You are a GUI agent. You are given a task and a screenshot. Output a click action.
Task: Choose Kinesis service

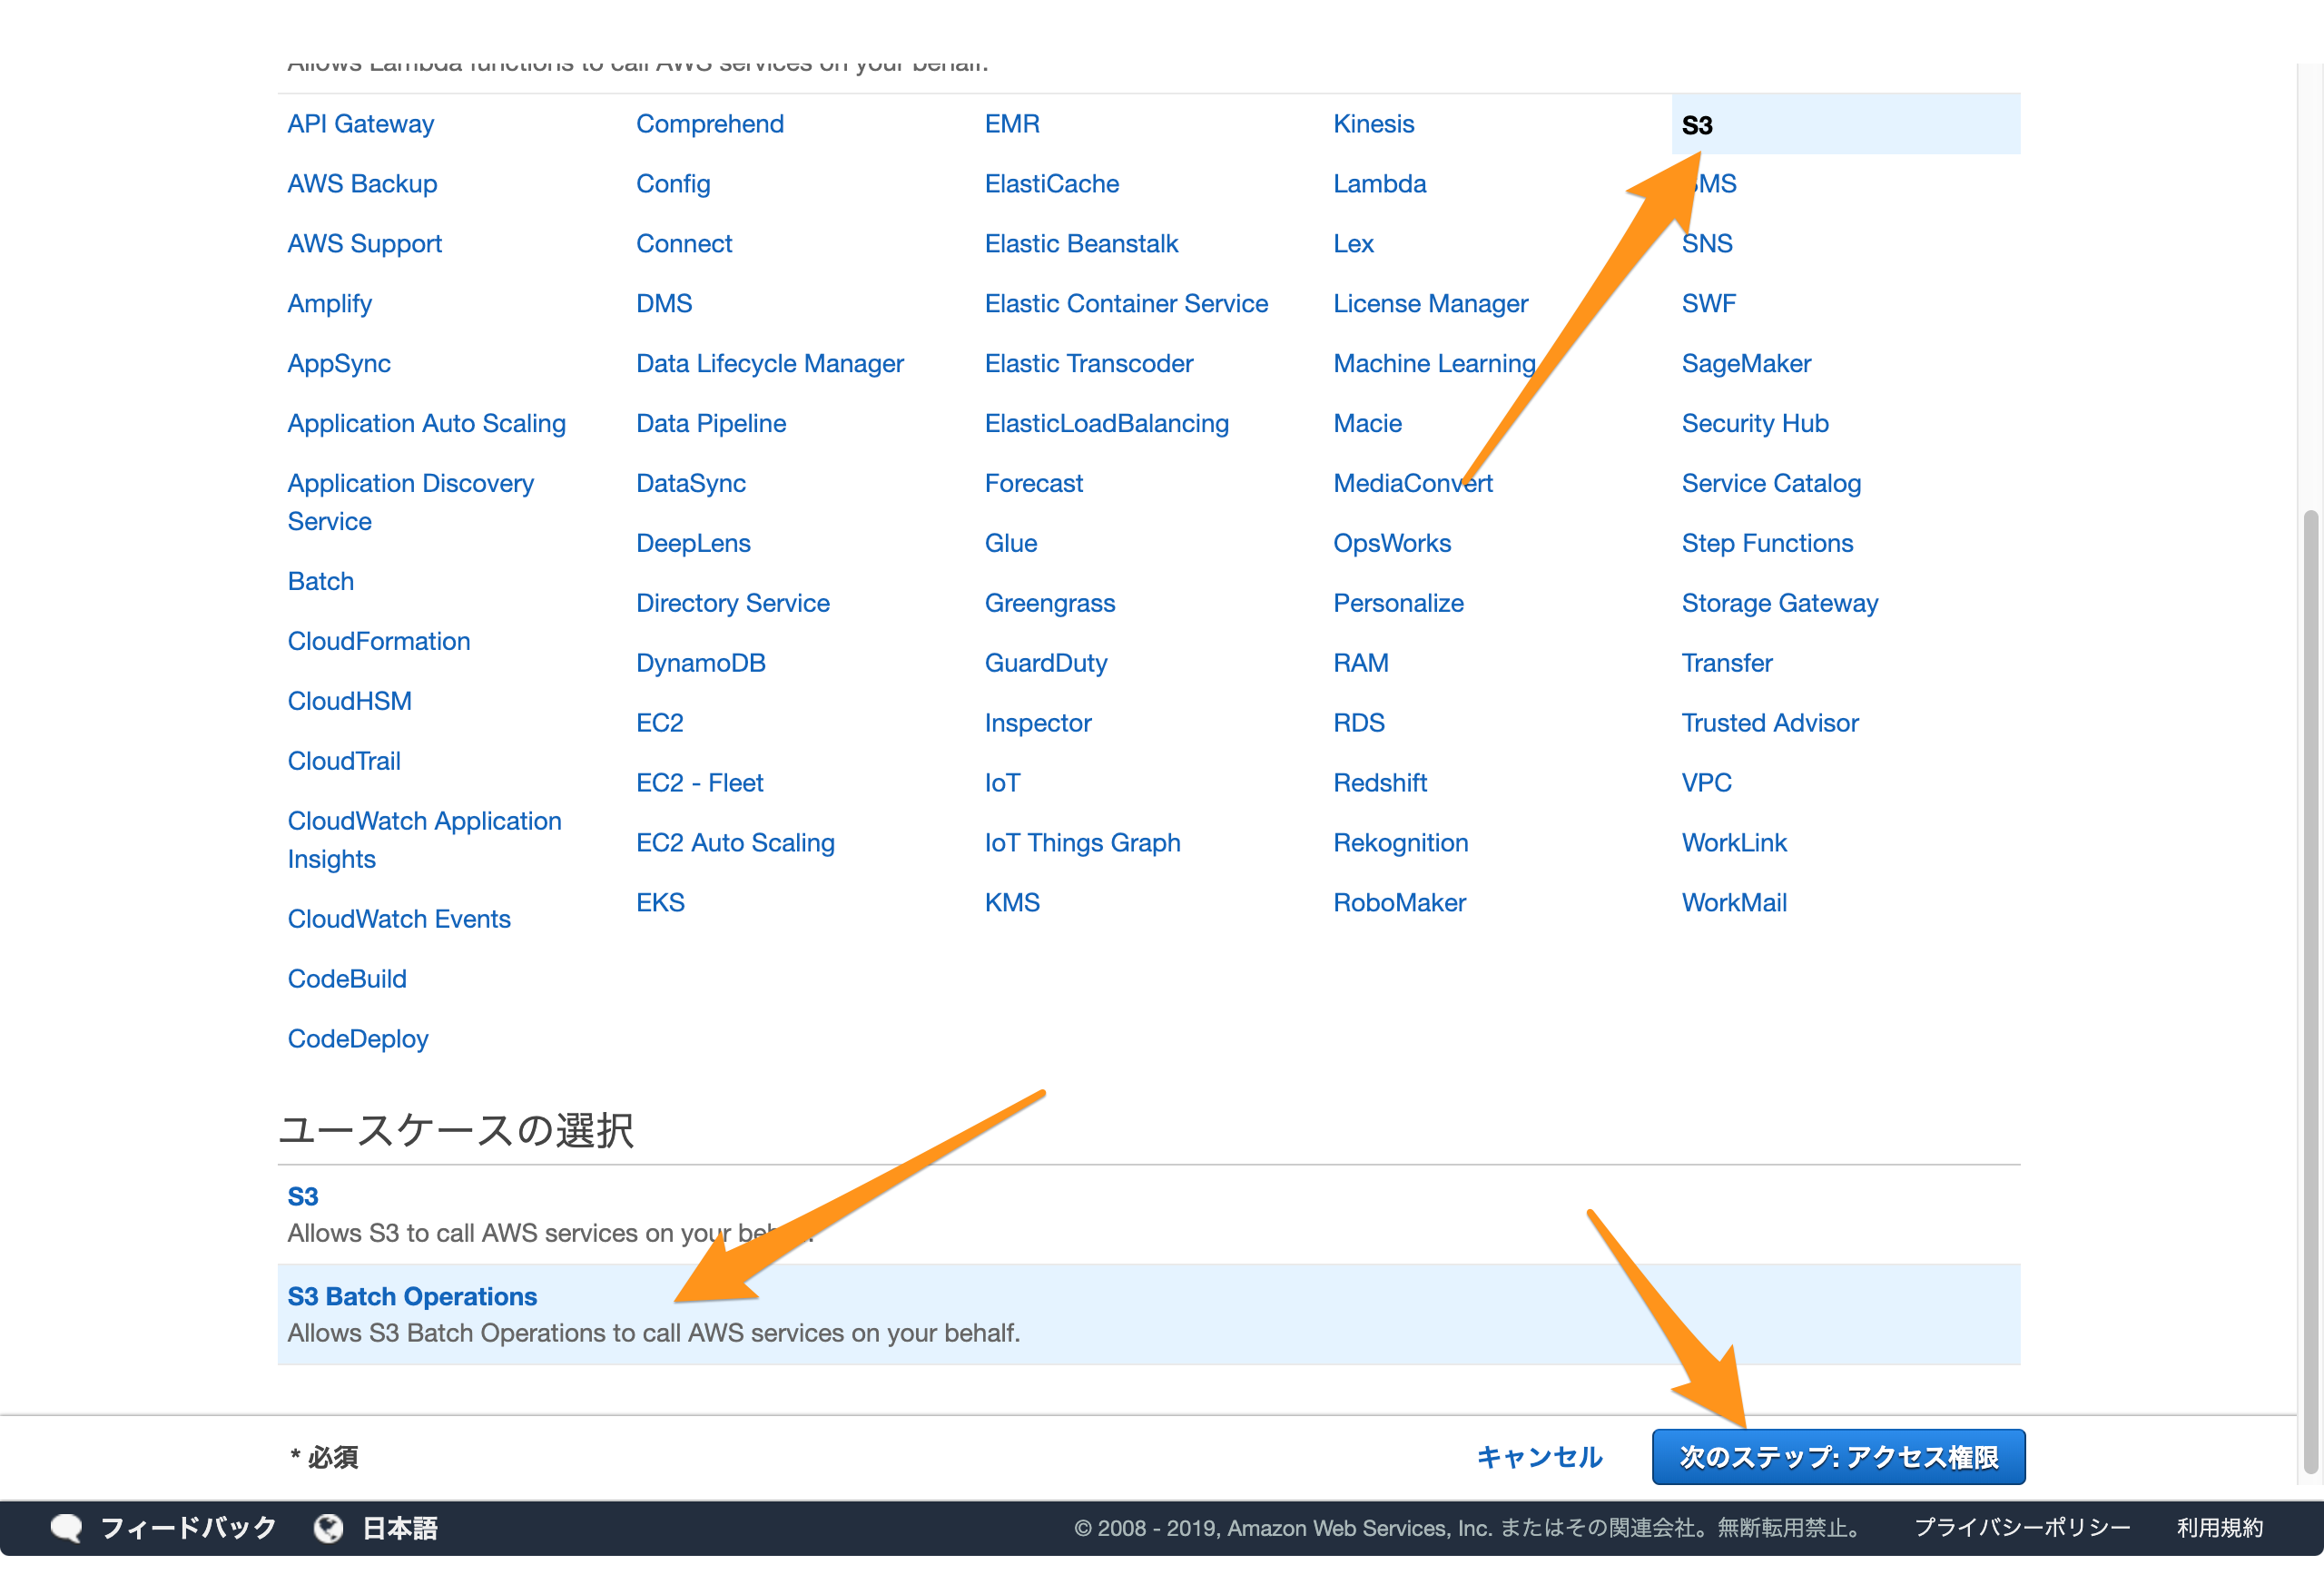(1373, 124)
